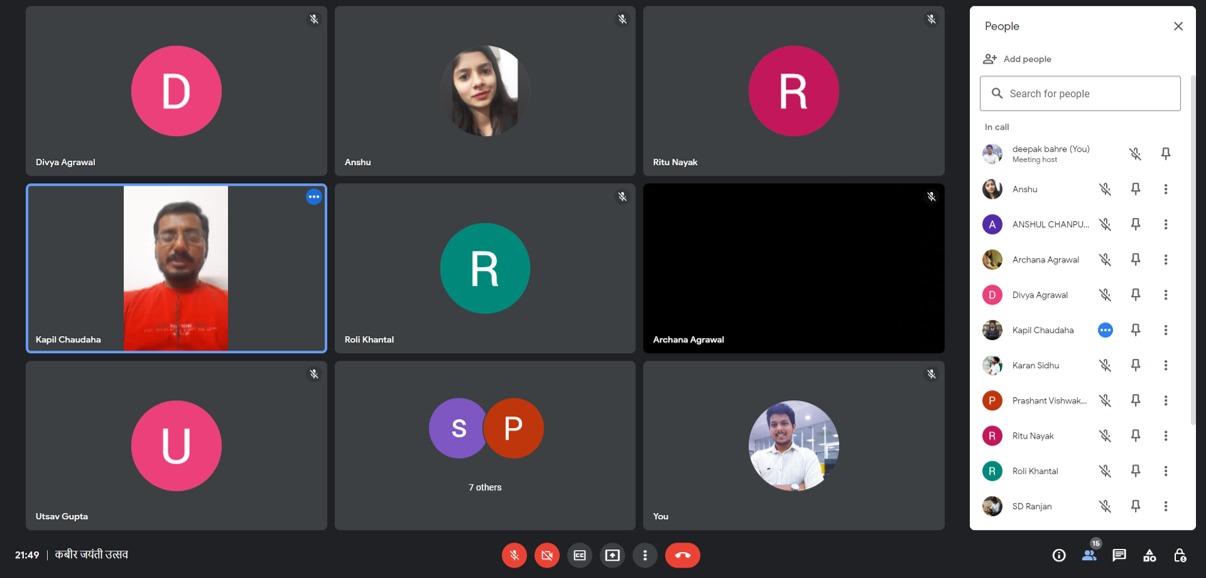Turn on camera in call controls
The image size is (1206, 578).
547,555
